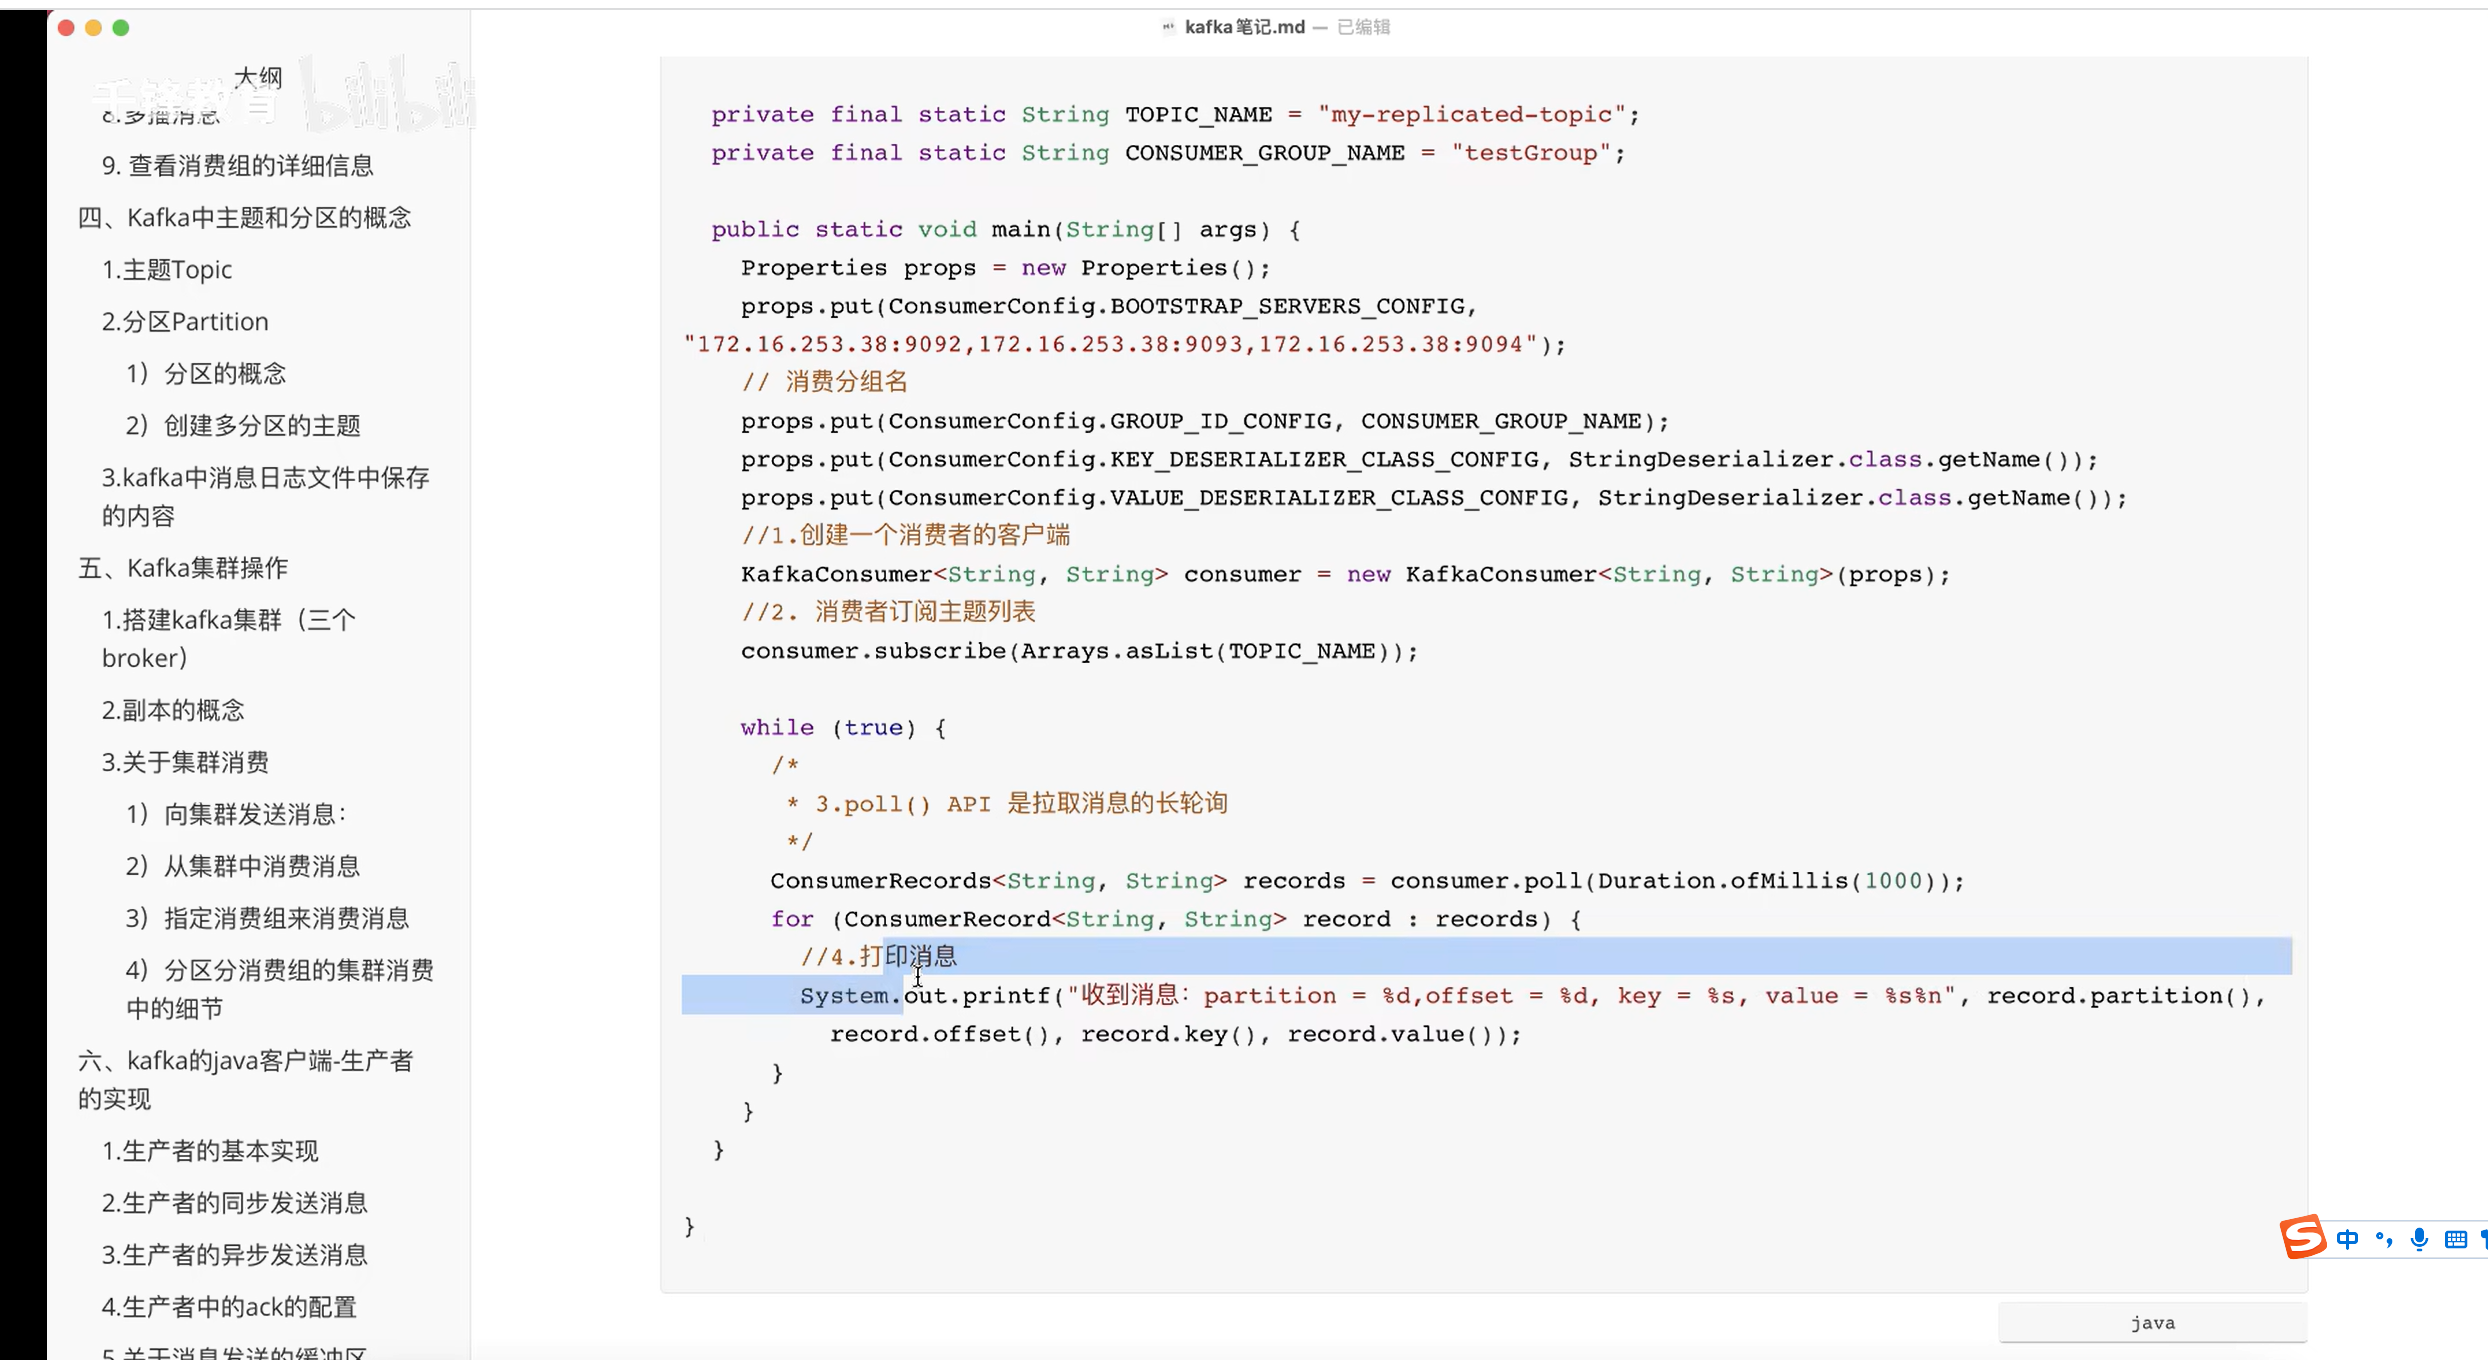Click the yellow minimize window button

pos(93,28)
